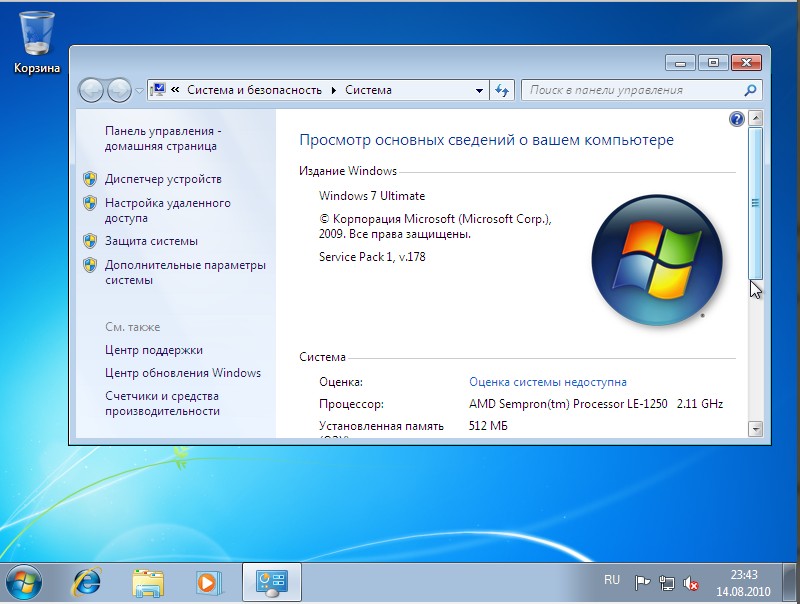This screenshot has height=604, width=800.
Task: Expand the breadcrumb arrow after Система и безопасность
Action: pyautogui.click(x=334, y=90)
